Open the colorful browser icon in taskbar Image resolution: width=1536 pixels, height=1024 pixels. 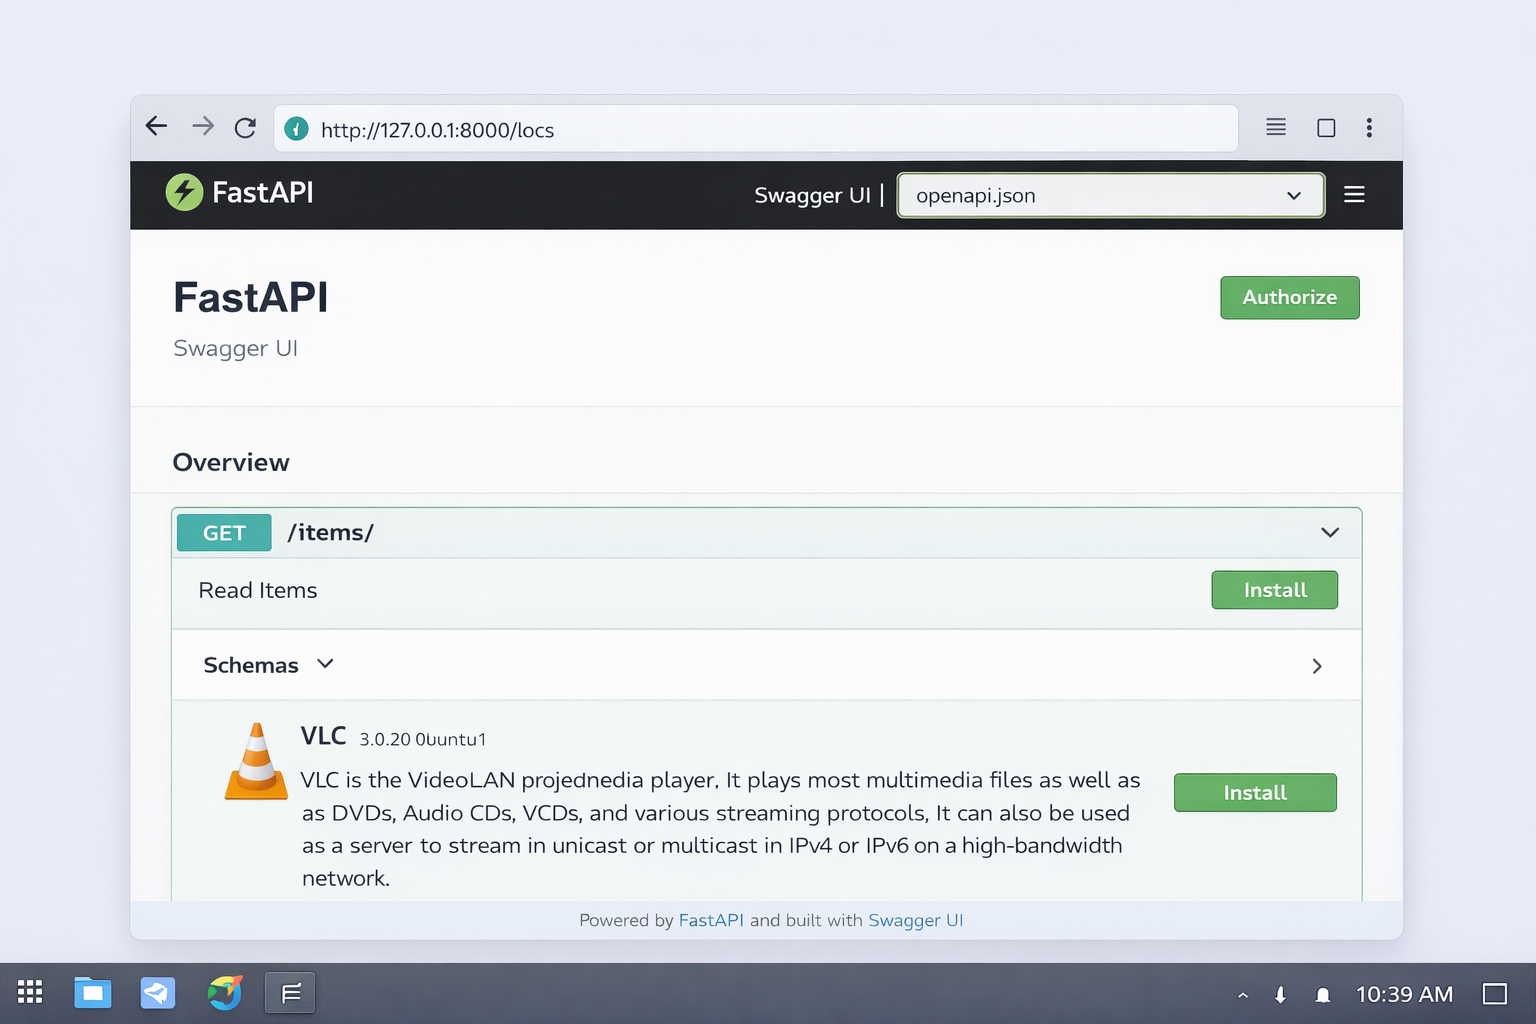click(x=225, y=992)
